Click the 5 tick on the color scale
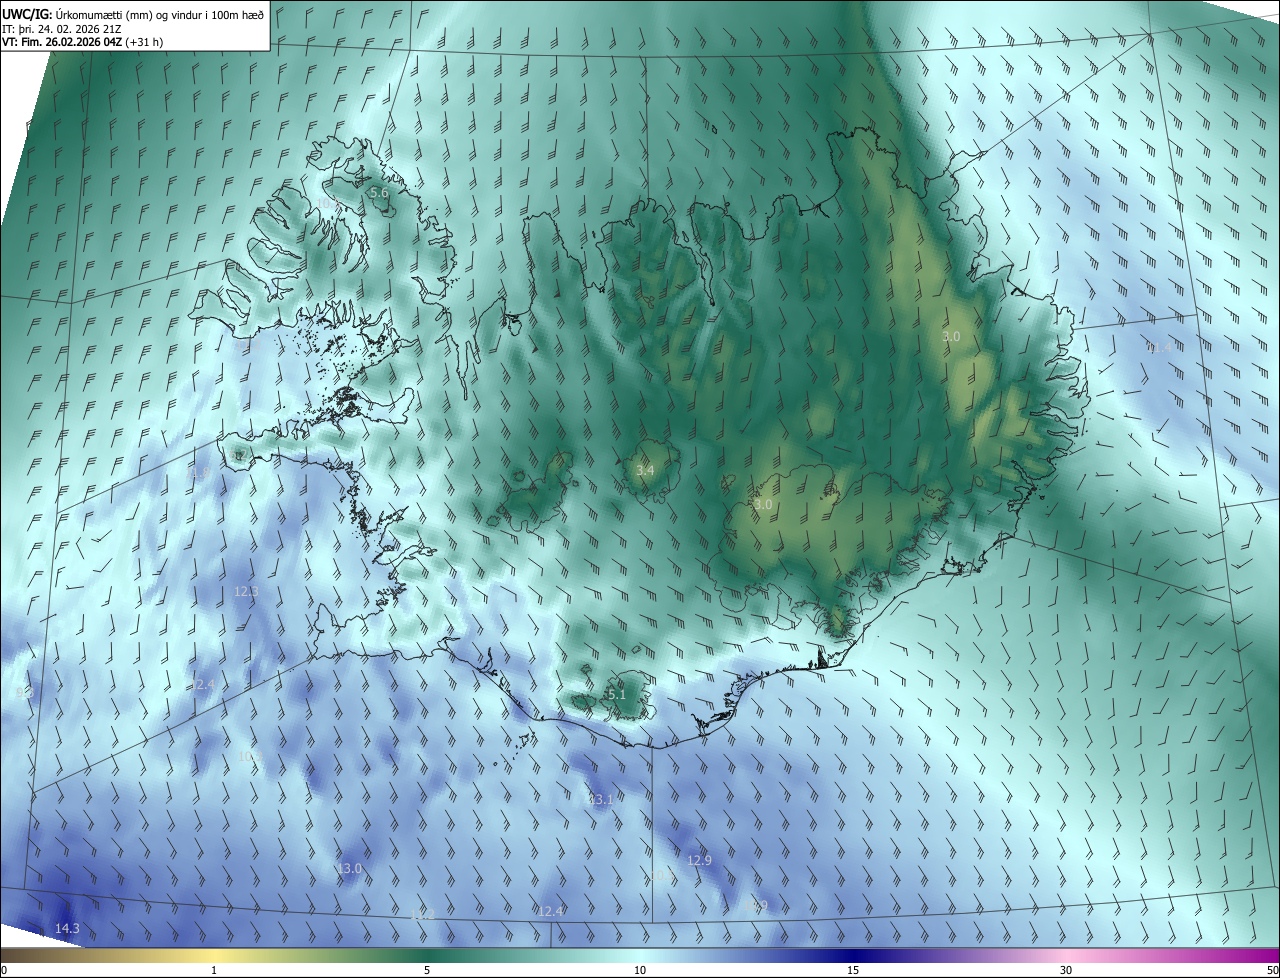 point(427,970)
